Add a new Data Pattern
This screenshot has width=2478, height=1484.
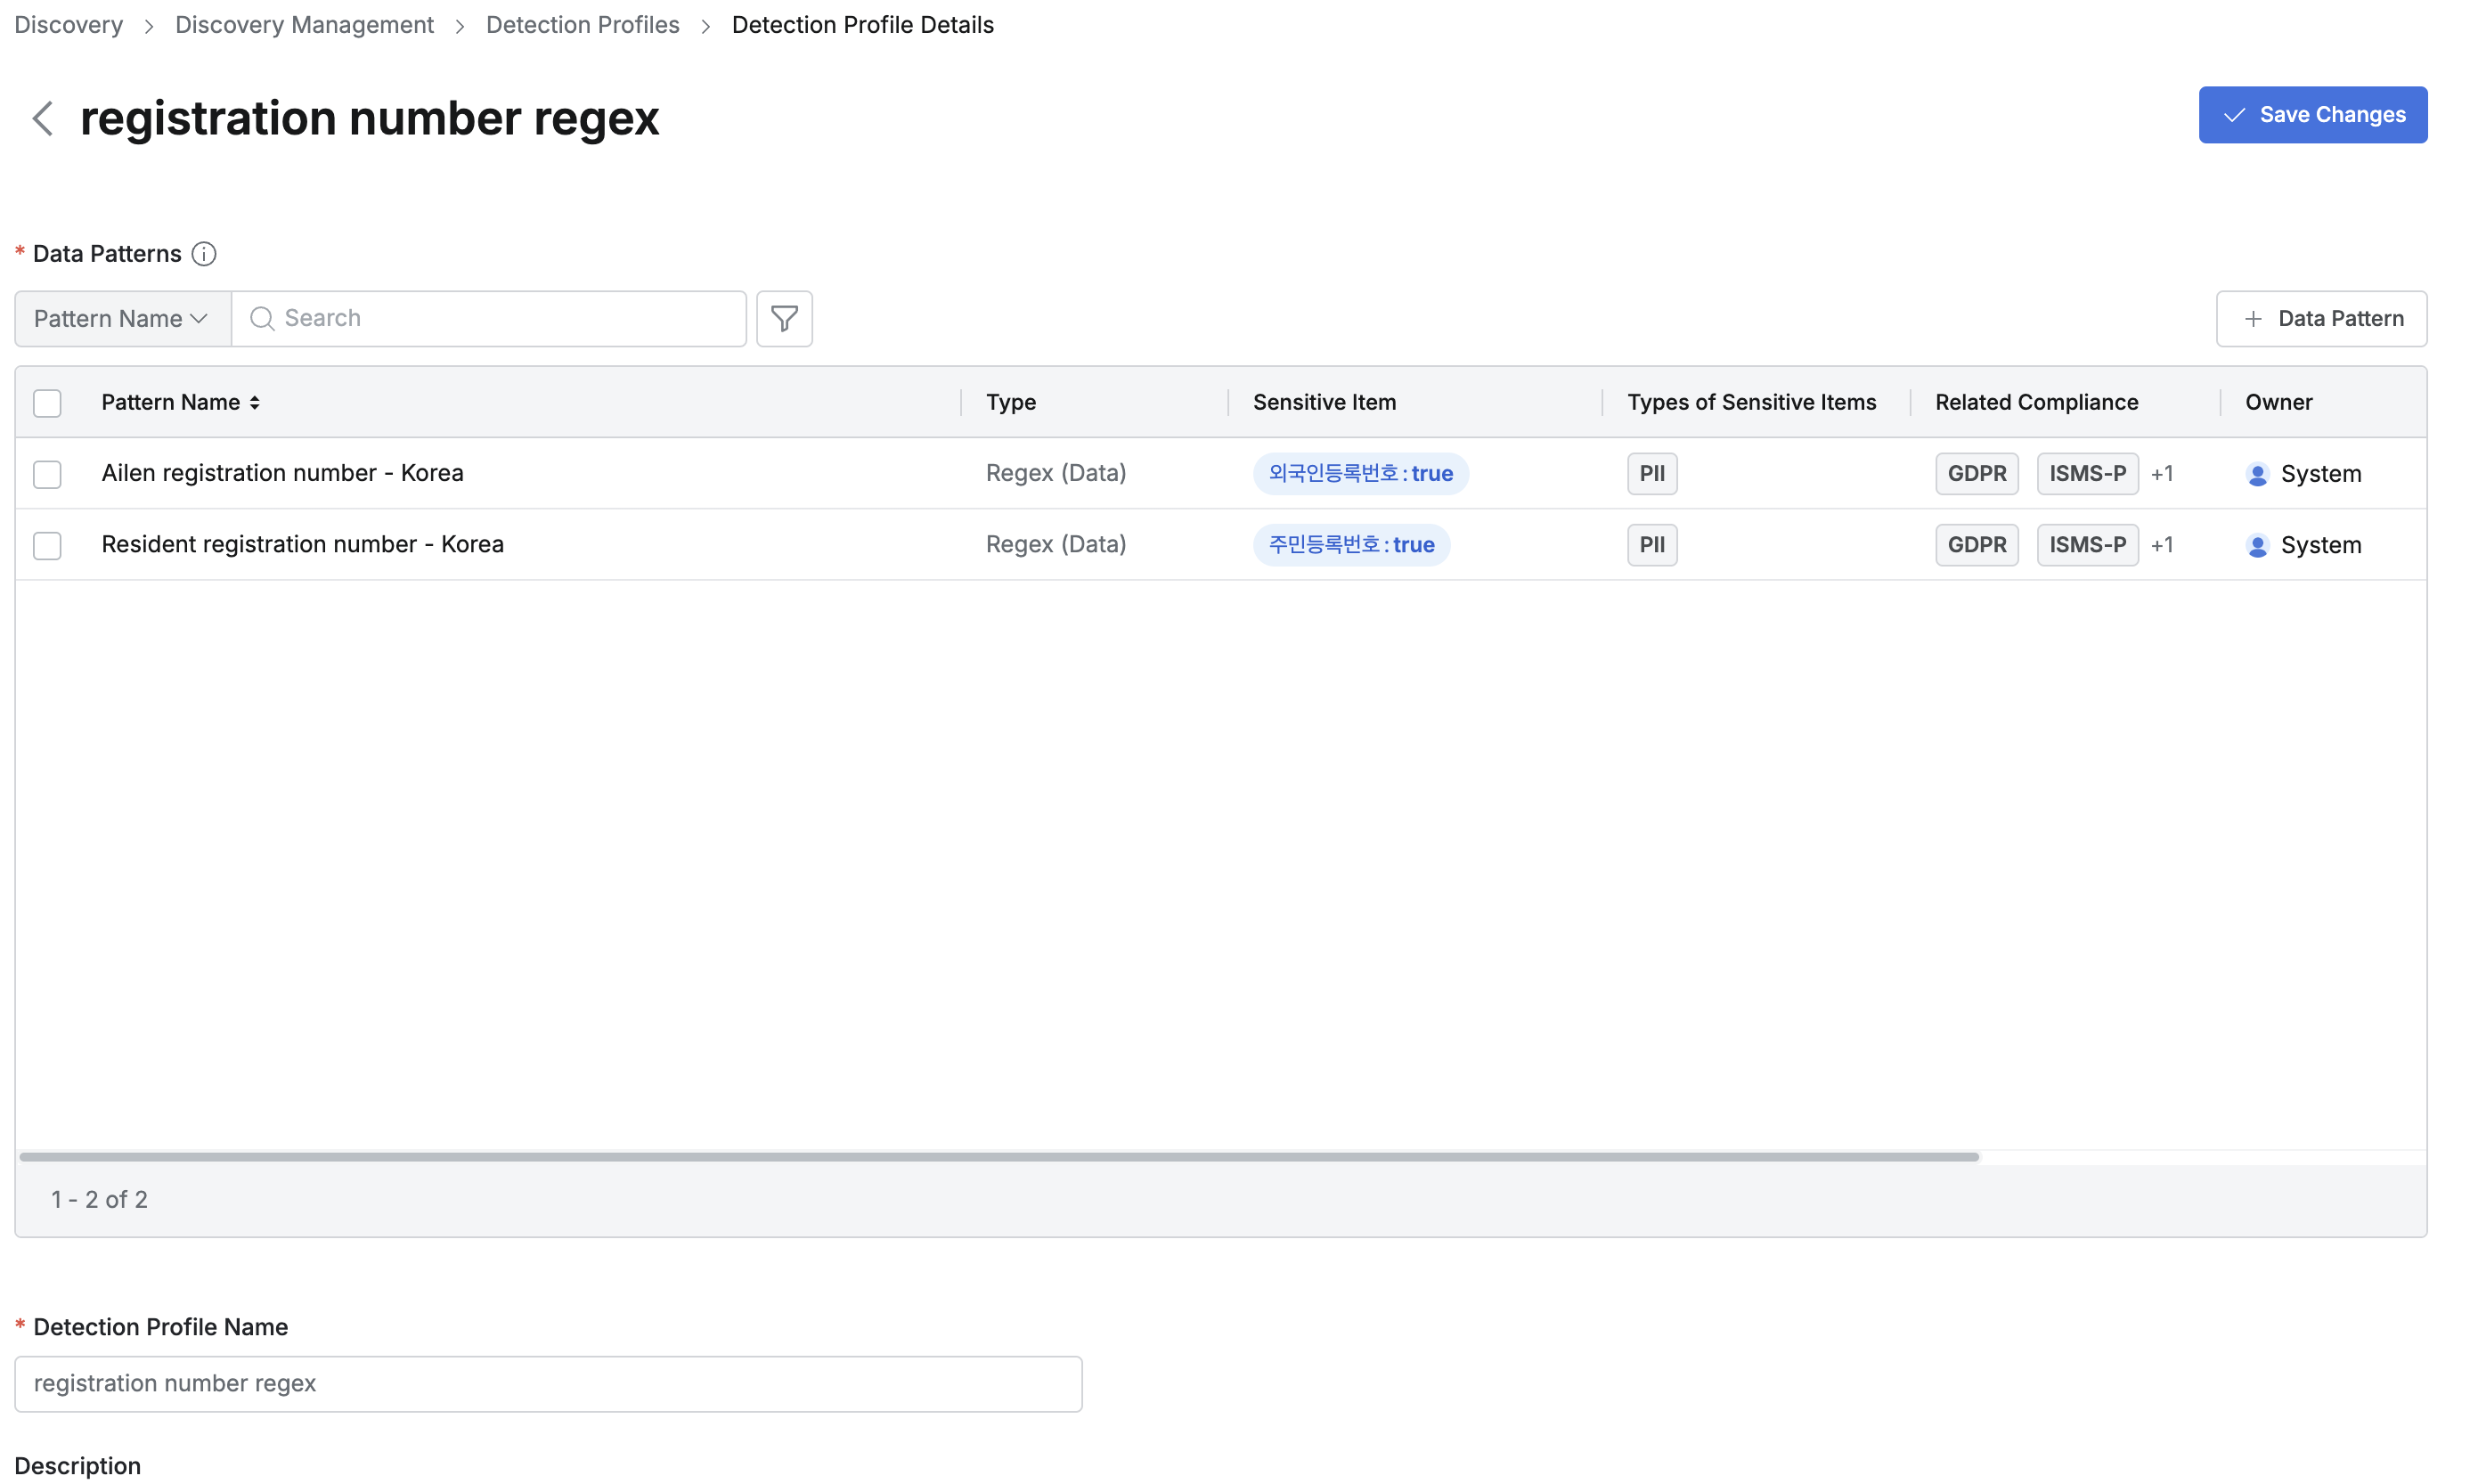2321,319
